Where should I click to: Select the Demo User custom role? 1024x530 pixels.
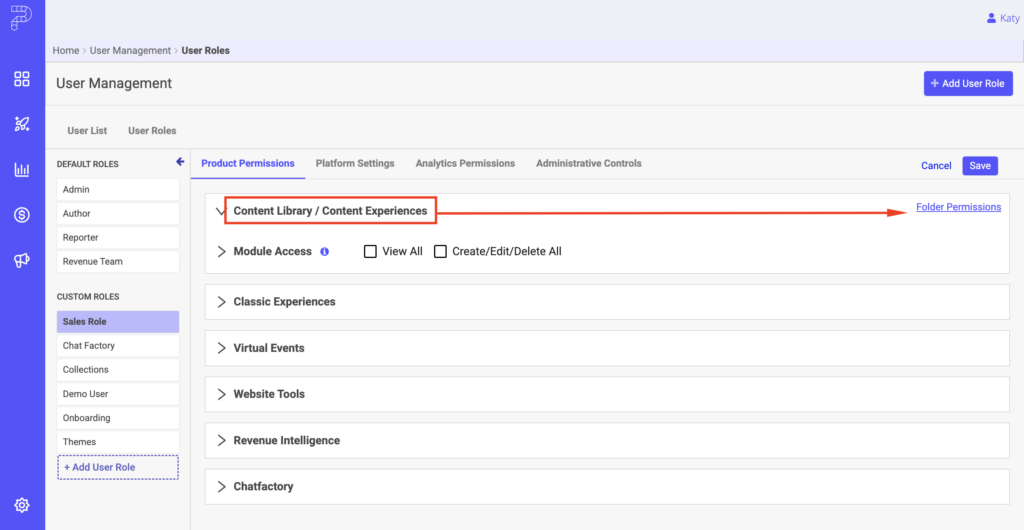[x=118, y=394]
